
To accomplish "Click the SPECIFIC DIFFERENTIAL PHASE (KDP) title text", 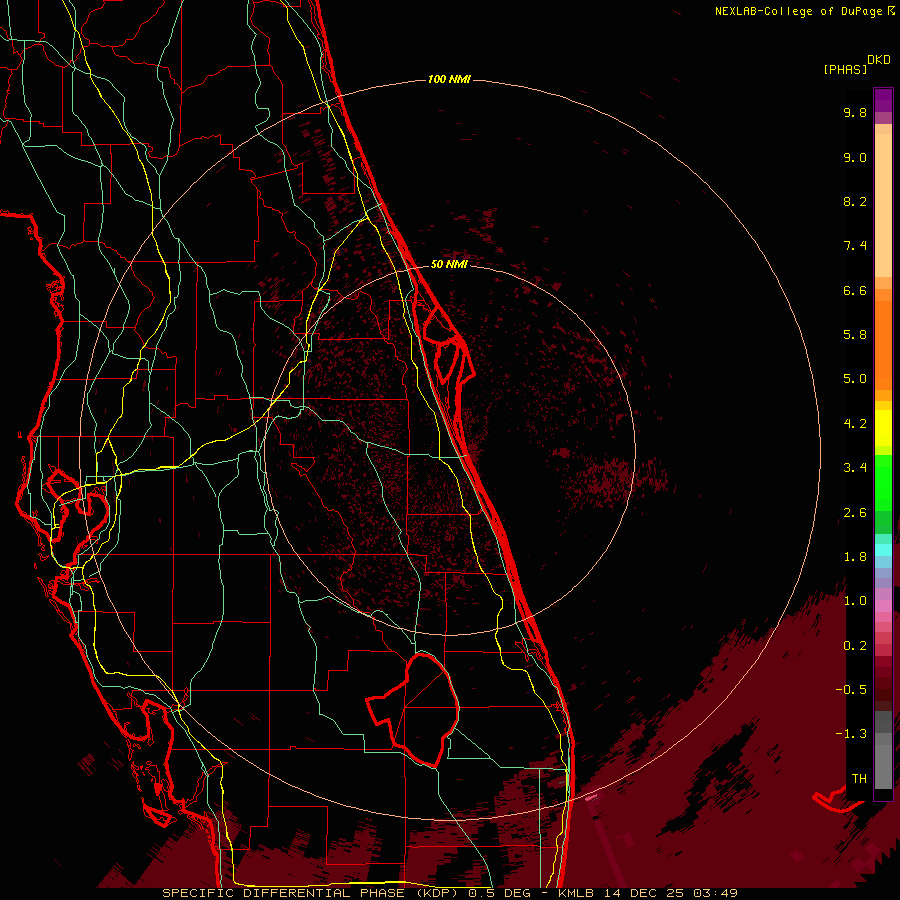I will pos(312,893).
